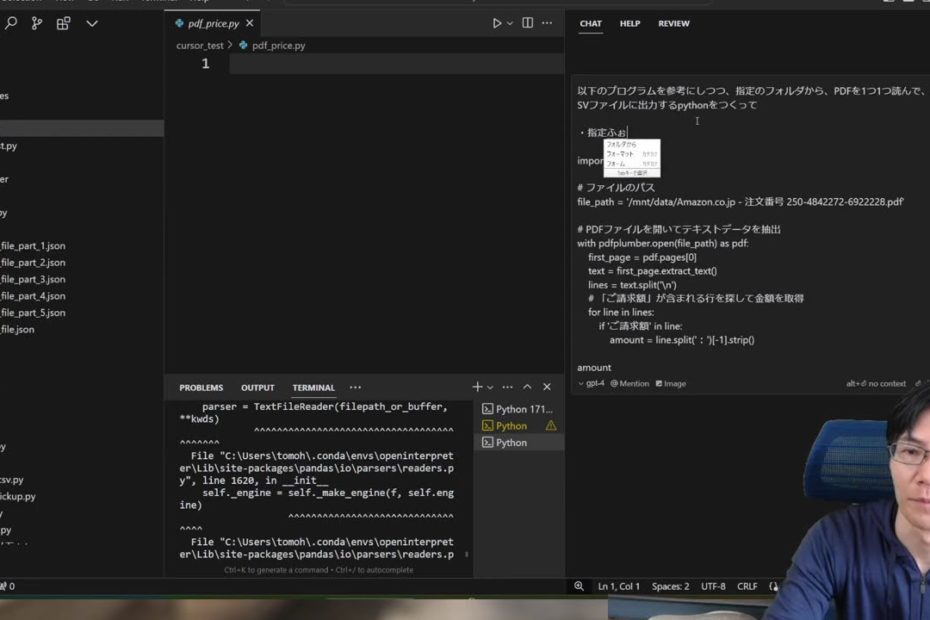Open the REVIEW tab in chat pane
The height and width of the screenshot is (620, 930).
click(x=673, y=23)
